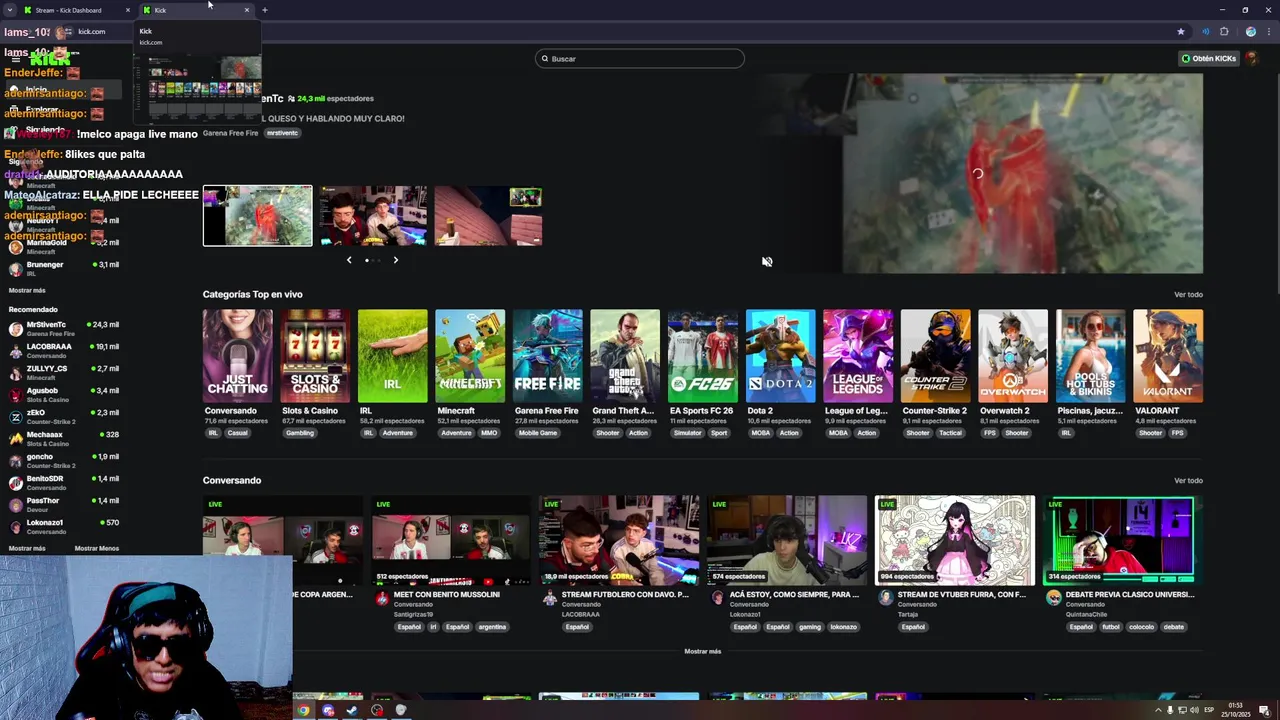Click Chrome icon in Windows taskbar
1280x720 pixels.
pos(303,711)
